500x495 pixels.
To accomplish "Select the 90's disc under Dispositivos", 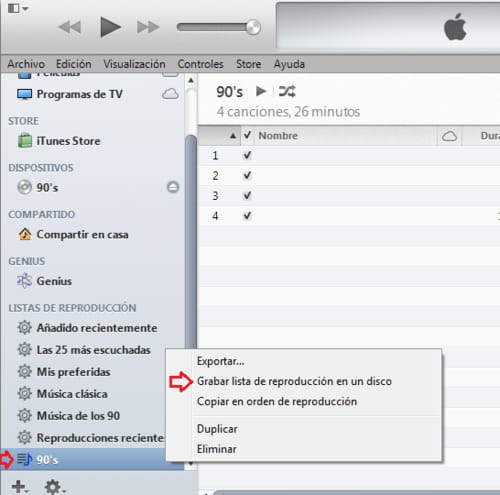I will 47,187.
